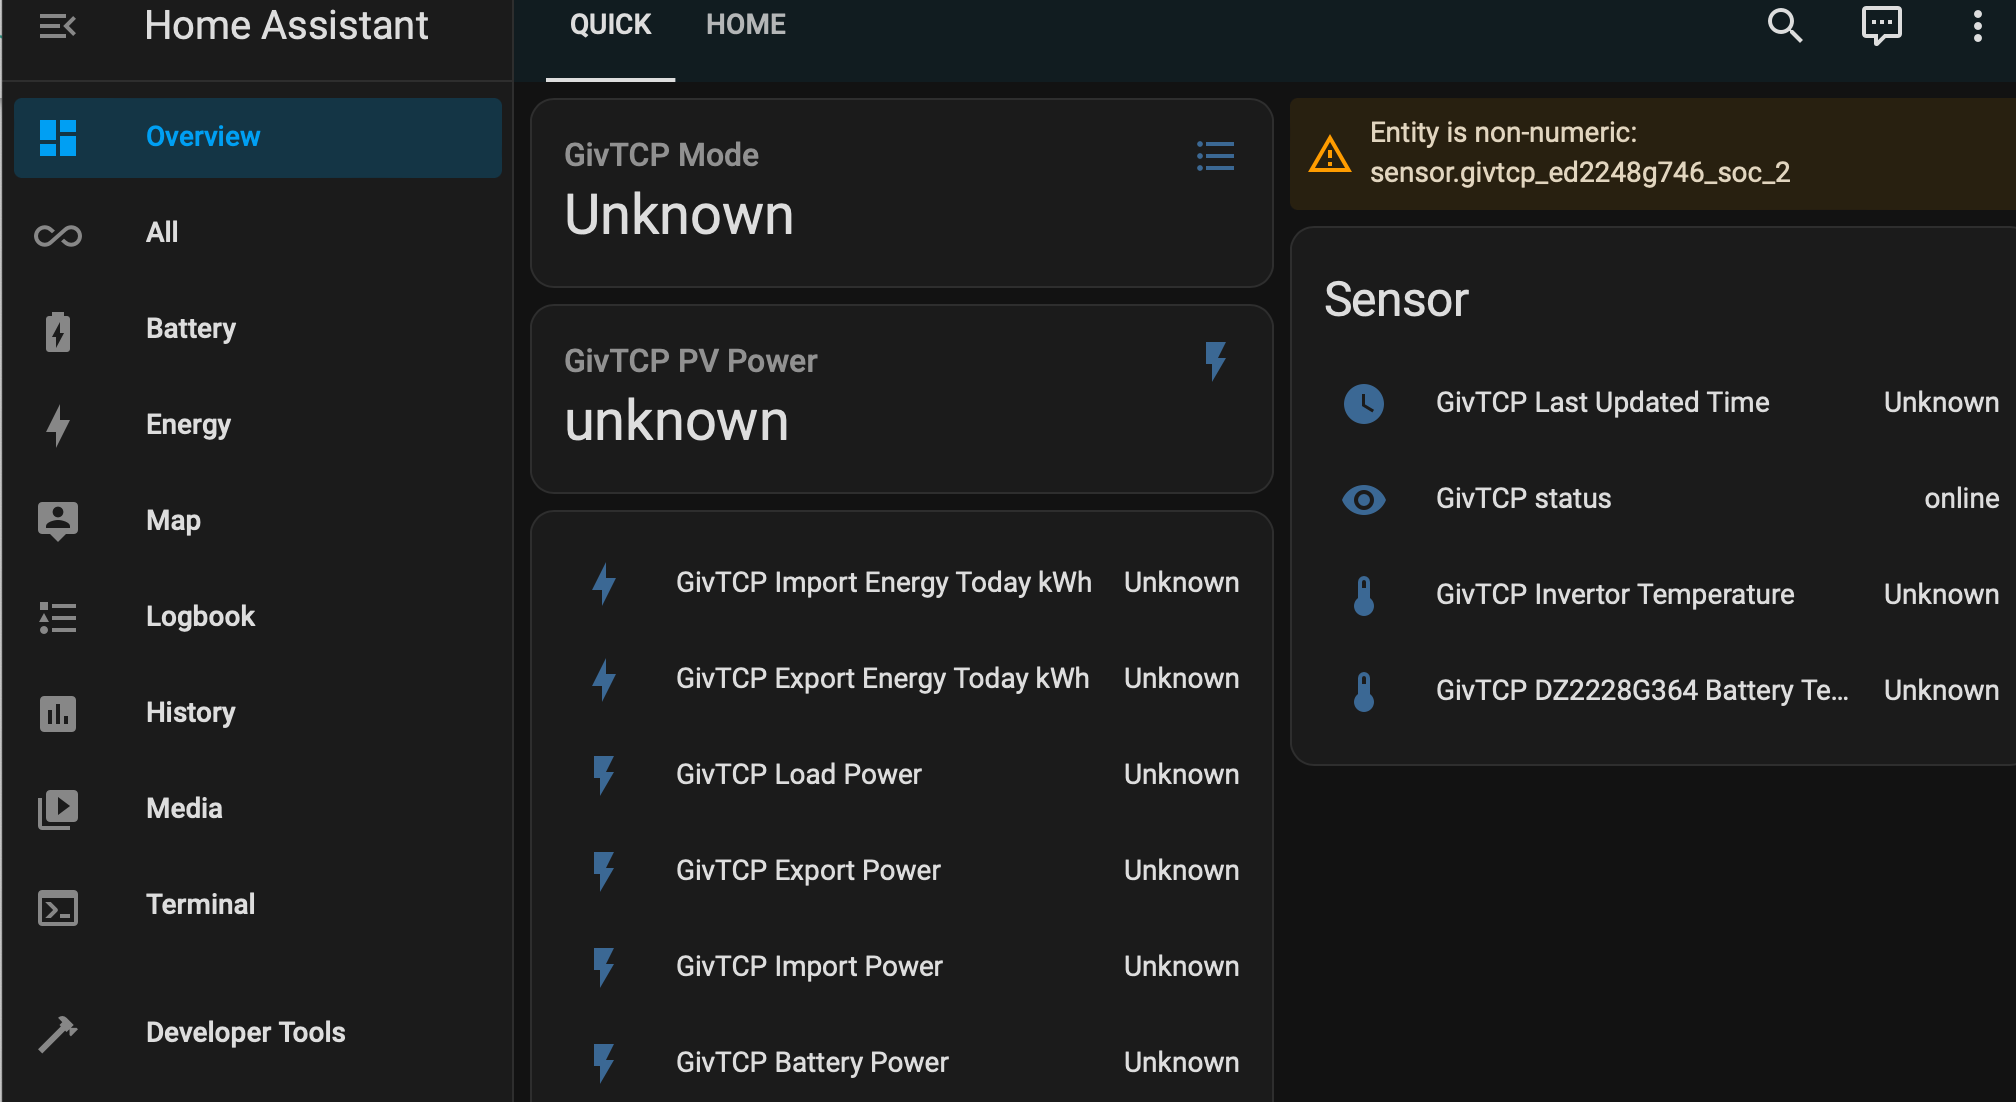This screenshot has height=1102, width=2016.
Task: Click the flash icon on GivTCP PV Power card
Action: (1215, 360)
